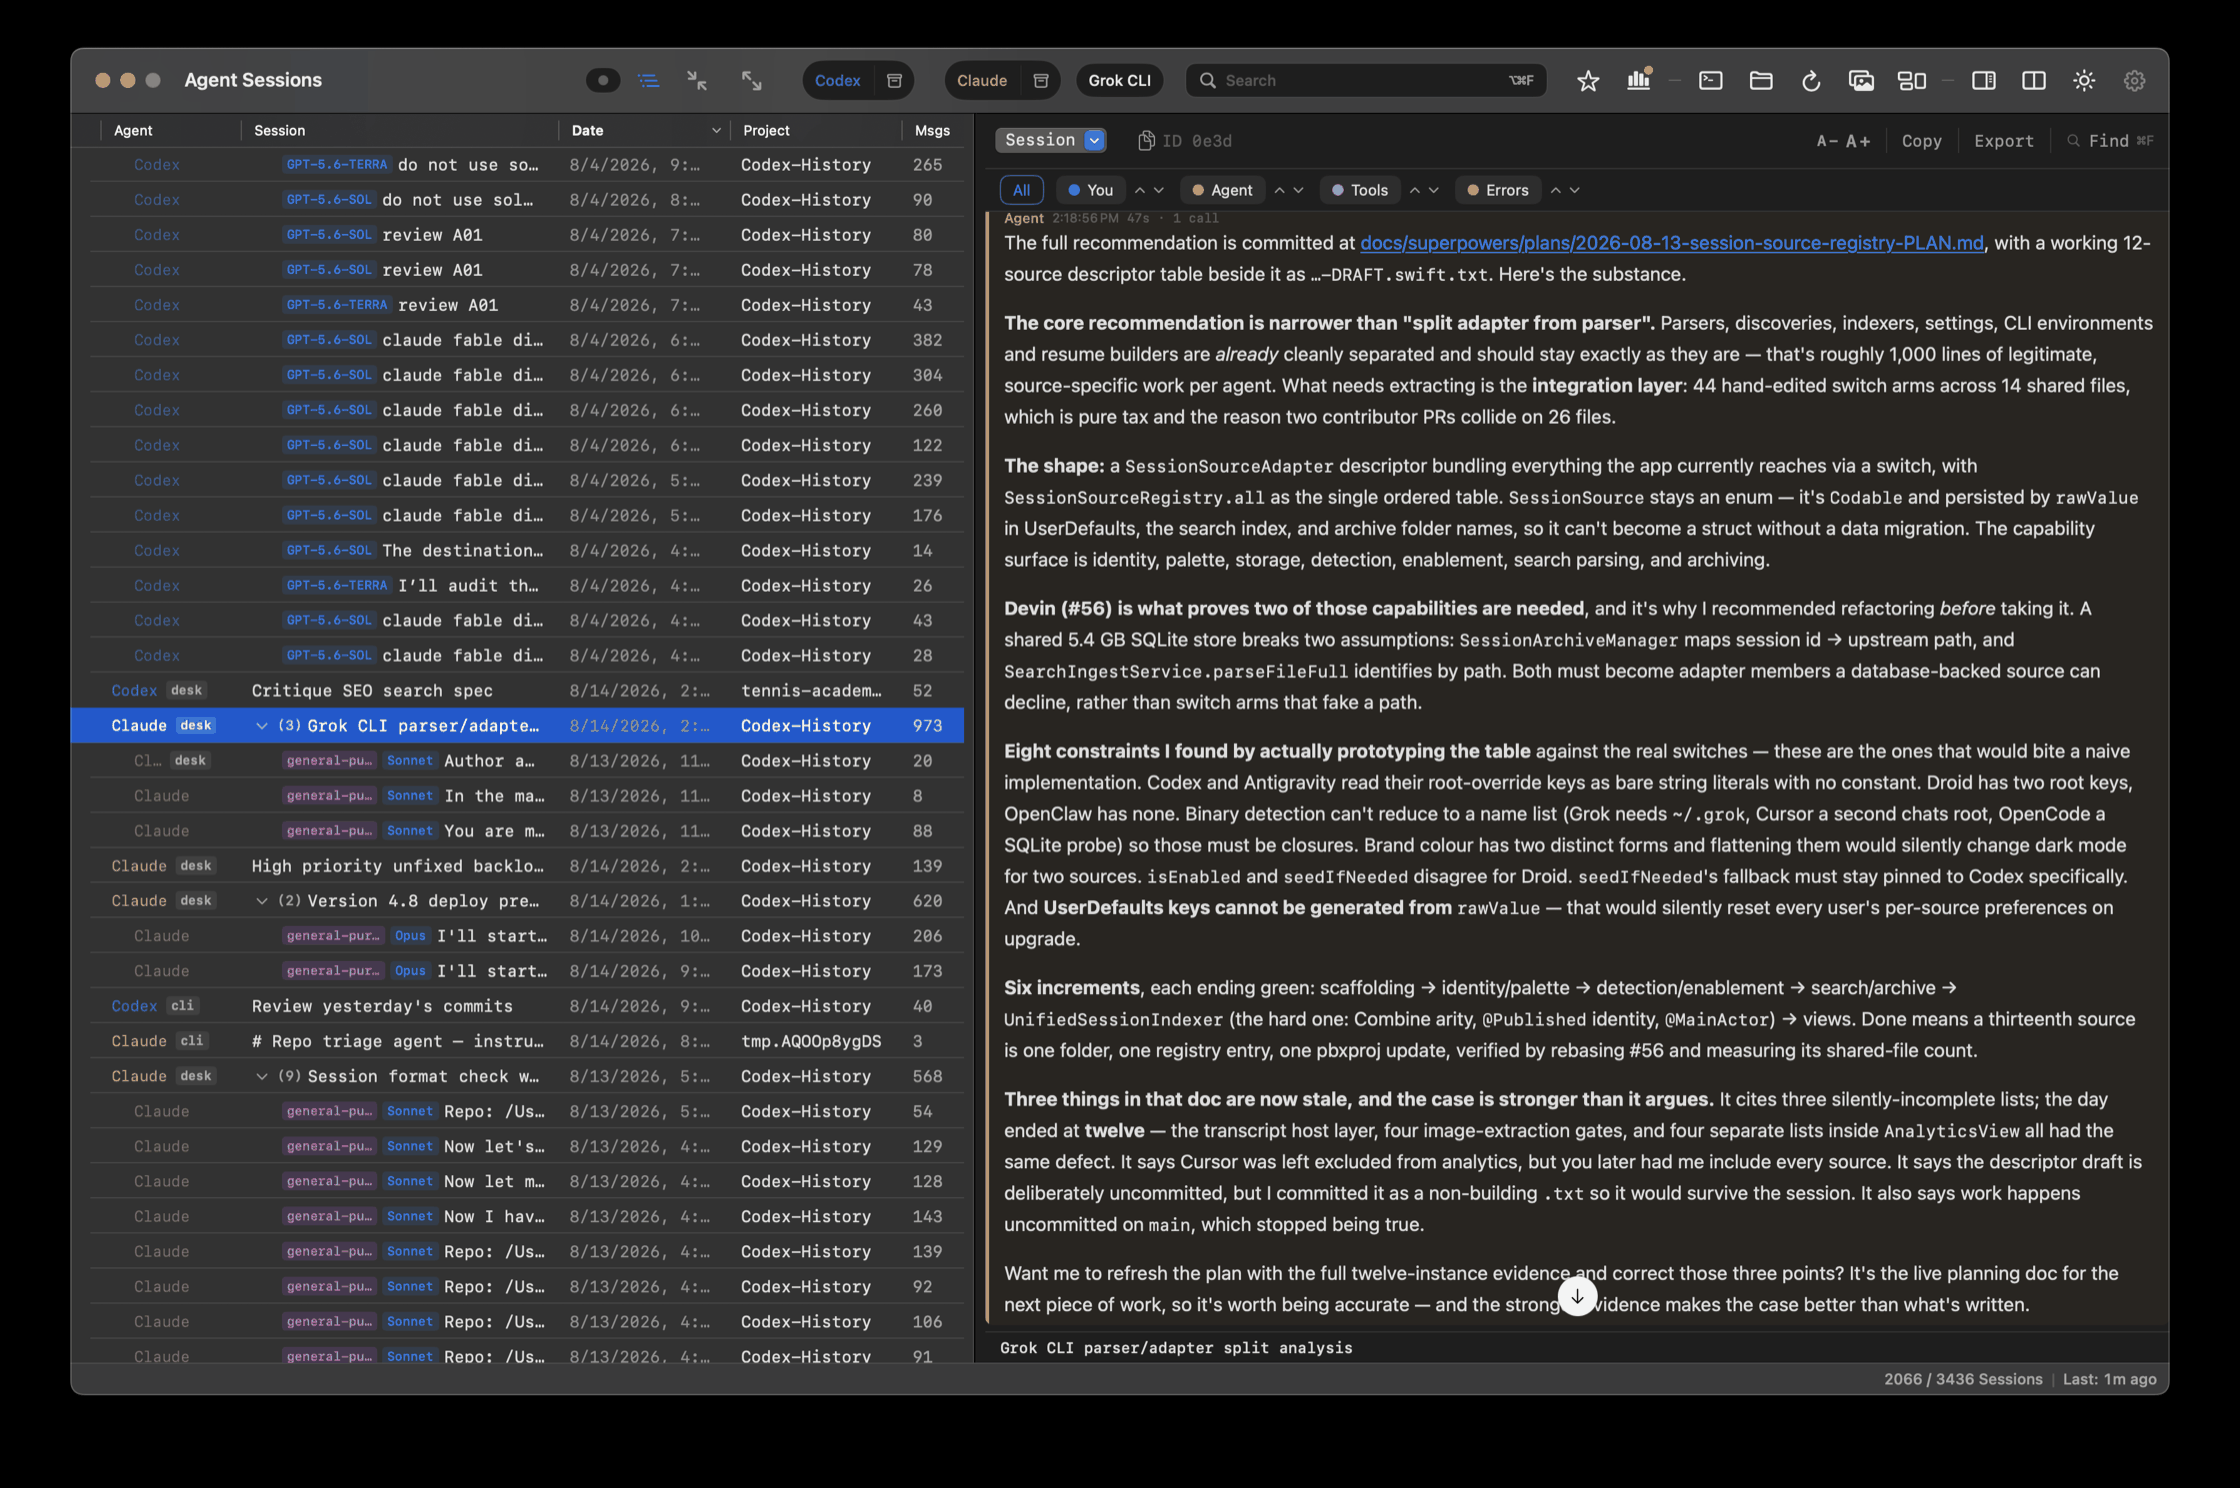Viewport: 2240px width, 1488px height.
Task: Click the Date column sort chevron
Action: point(716,131)
